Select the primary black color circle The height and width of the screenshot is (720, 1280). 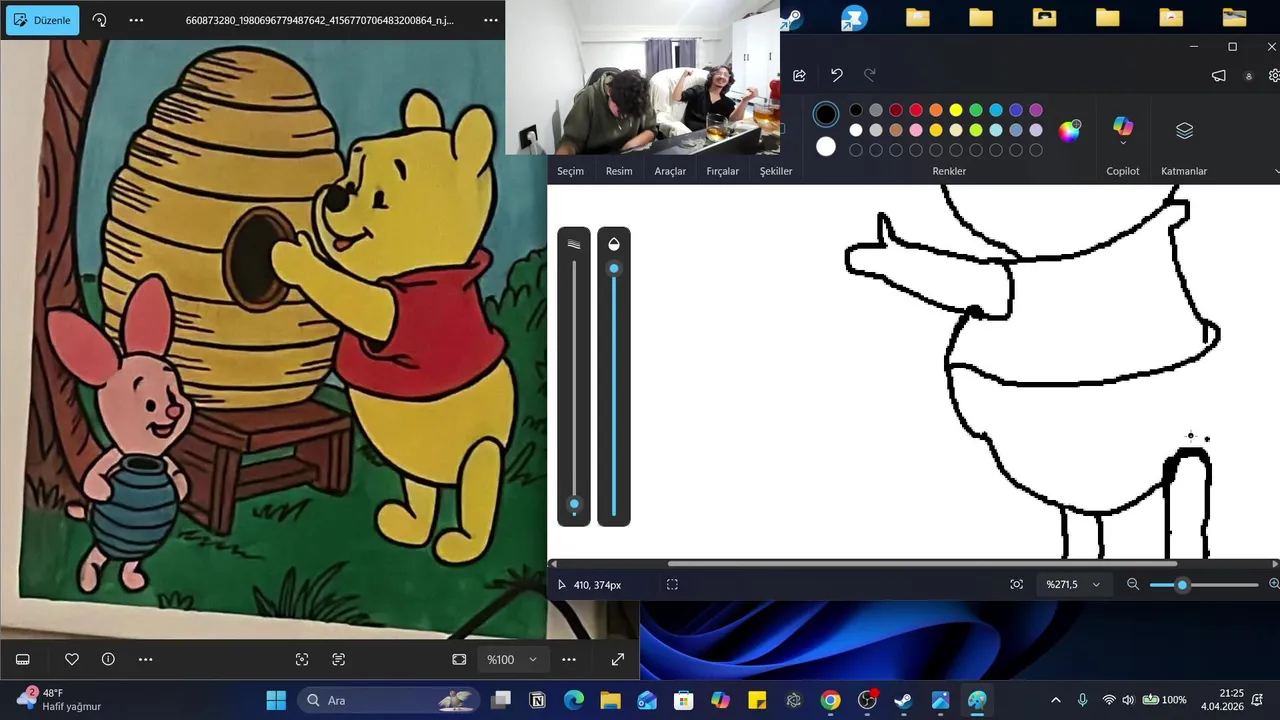pos(825,115)
